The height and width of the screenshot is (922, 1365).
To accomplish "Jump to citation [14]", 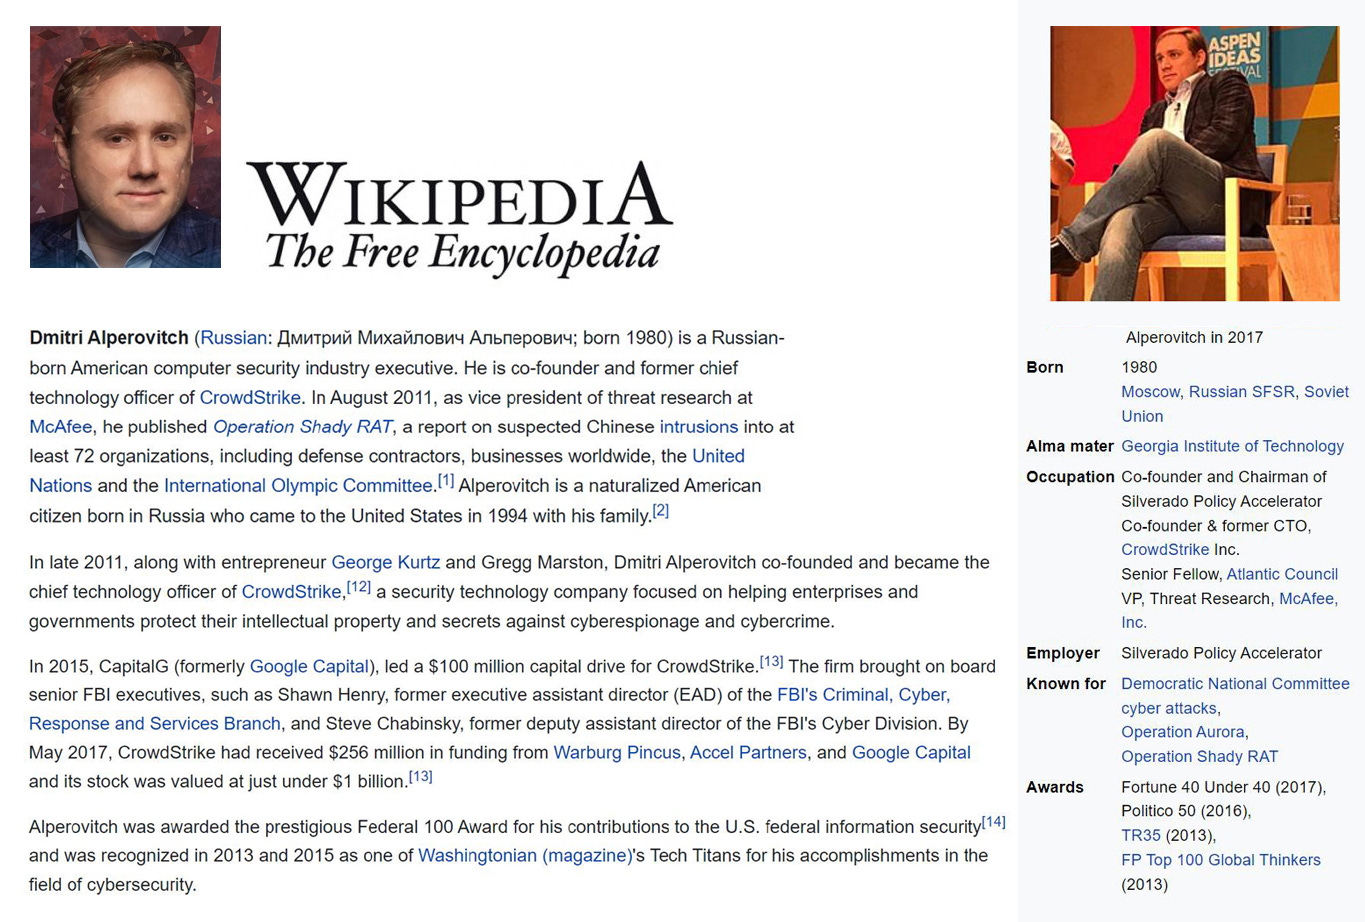I will [x=994, y=822].
